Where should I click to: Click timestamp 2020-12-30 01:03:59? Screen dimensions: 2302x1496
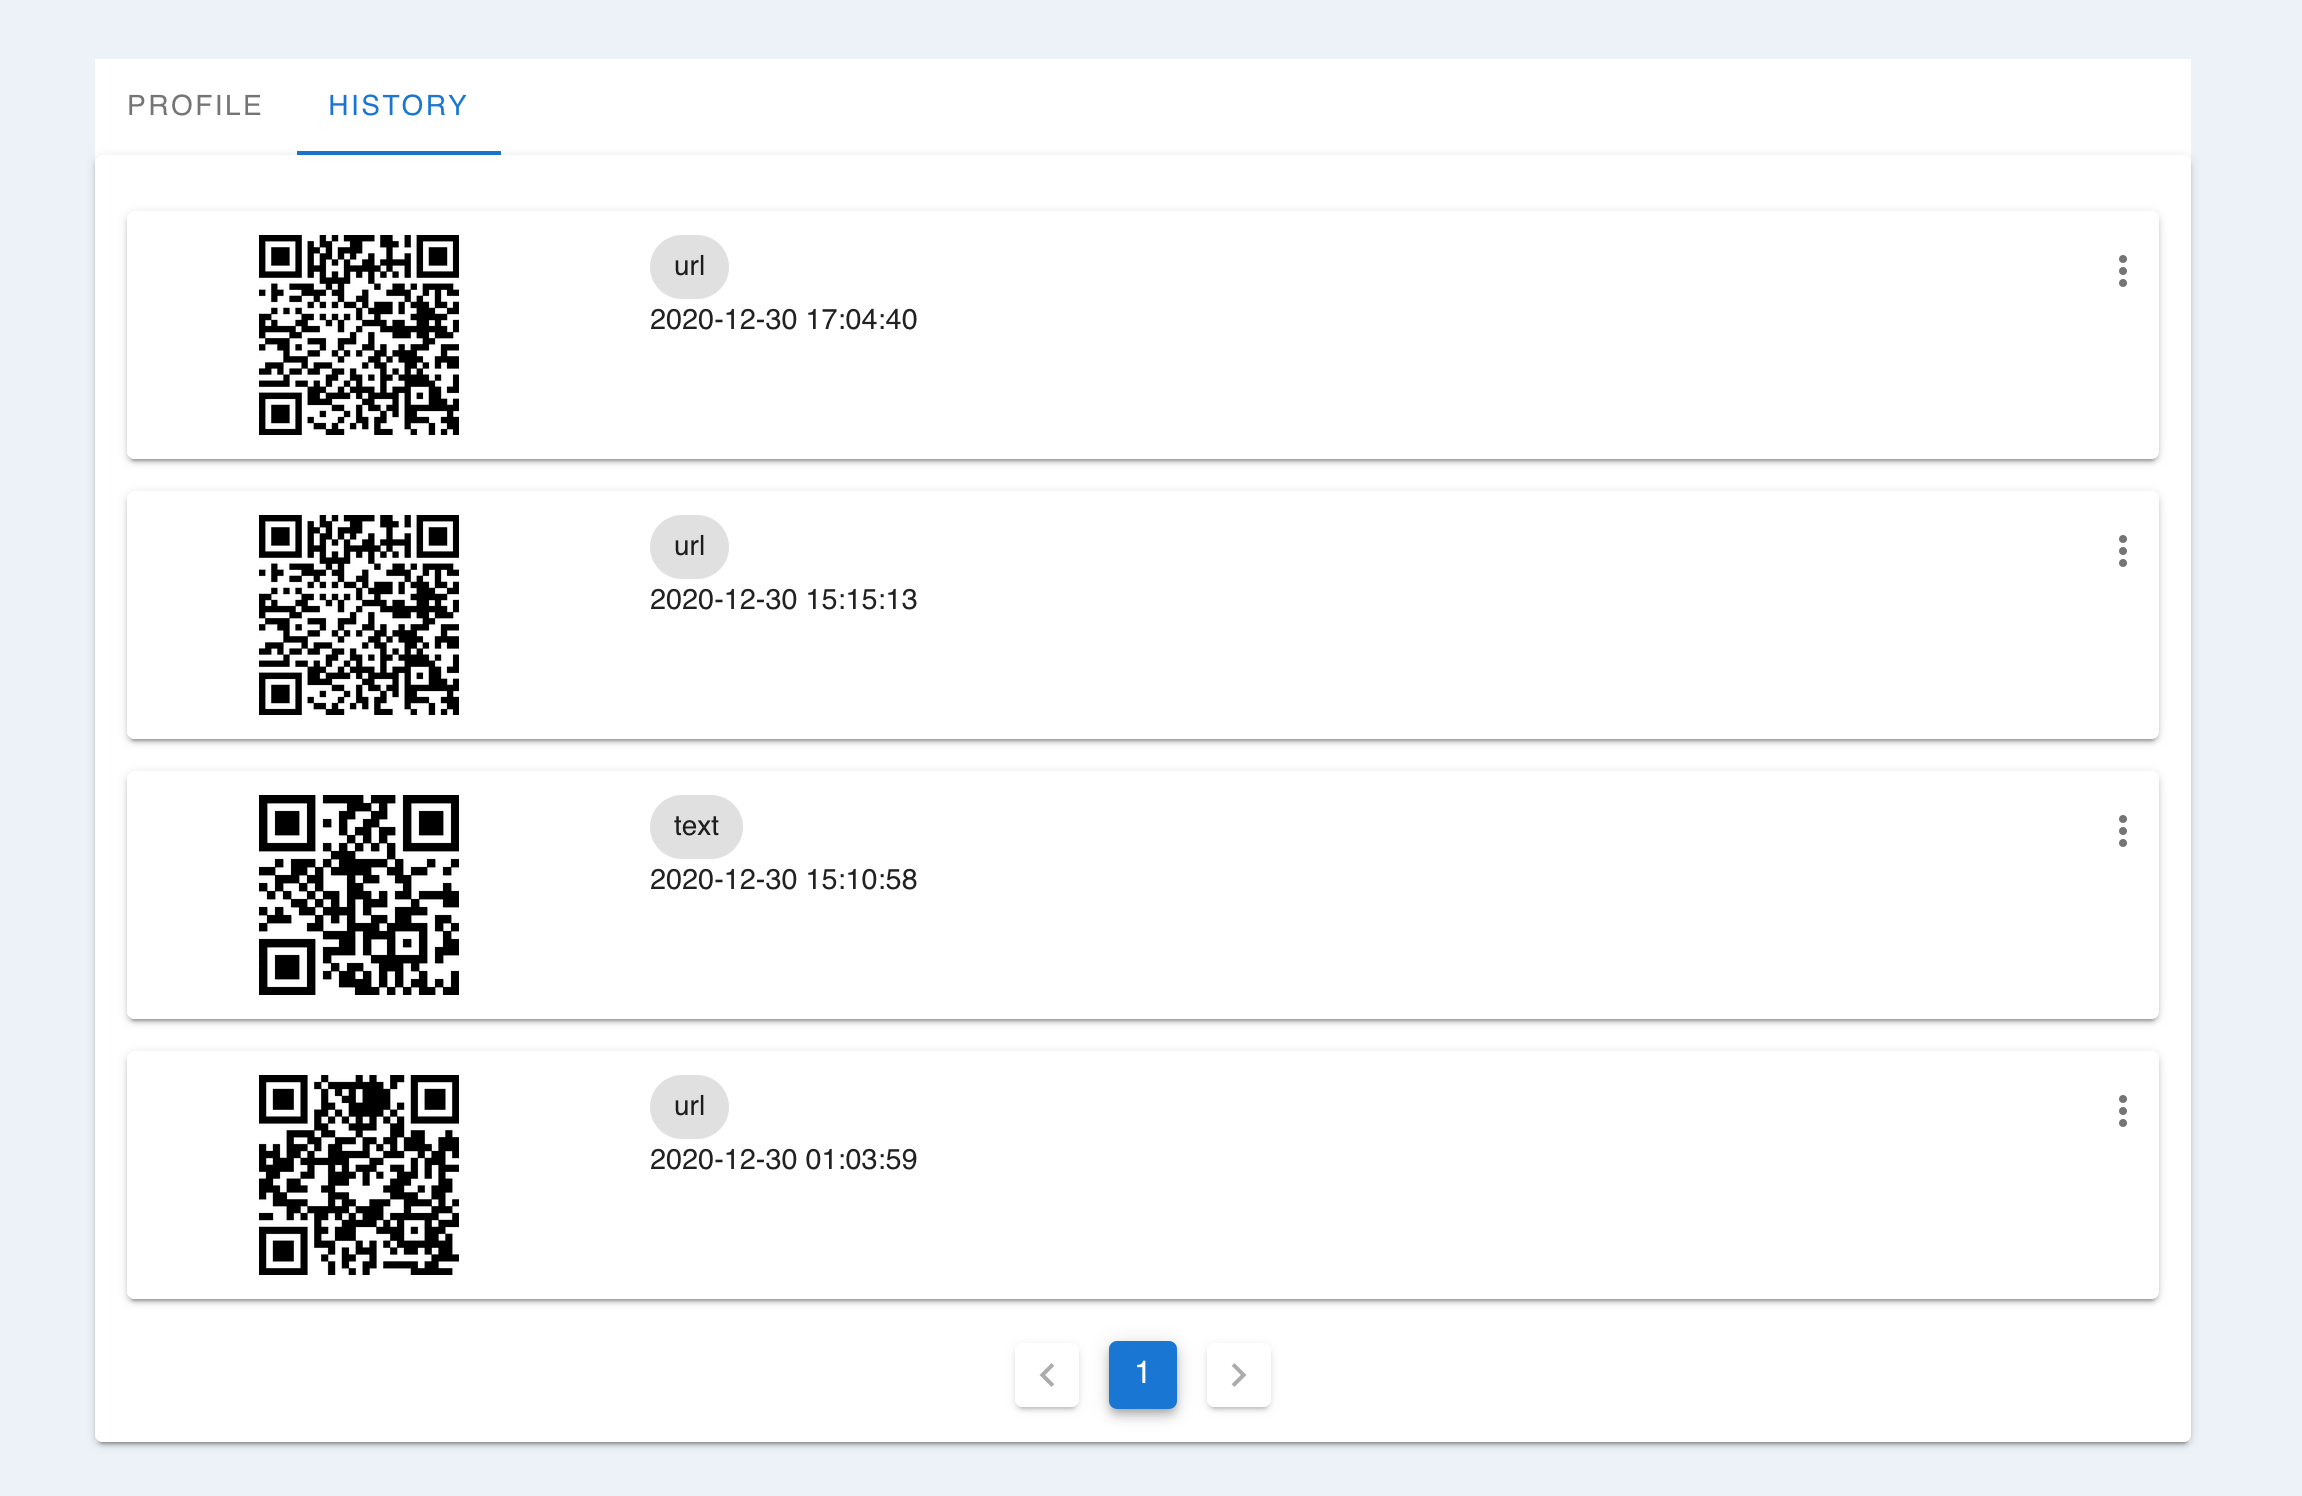coord(783,1160)
